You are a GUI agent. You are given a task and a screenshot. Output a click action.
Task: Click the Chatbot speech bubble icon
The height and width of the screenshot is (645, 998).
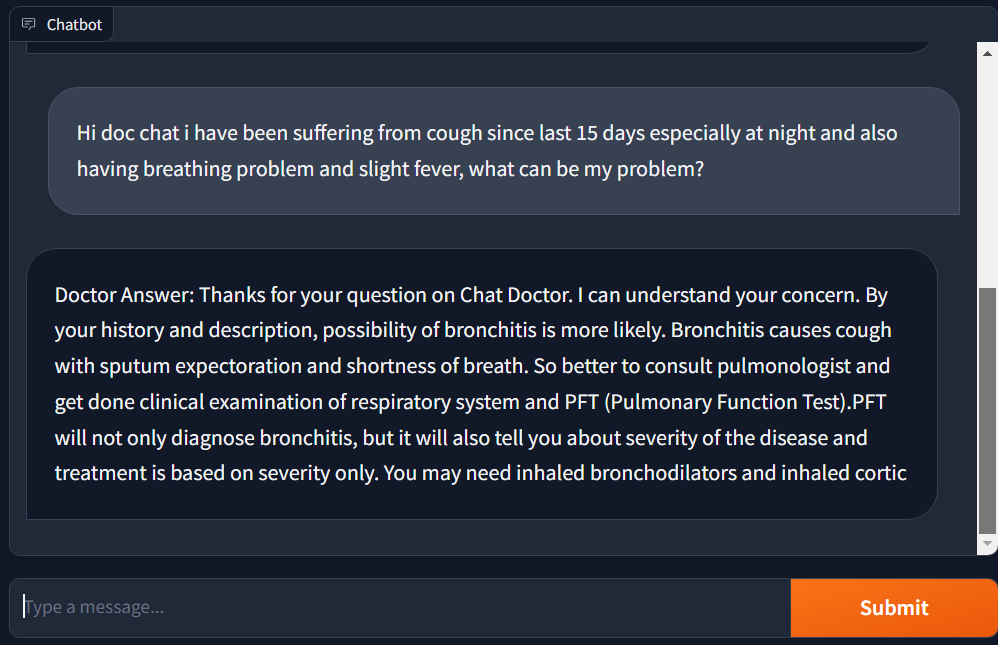click(x=29, y=24)
